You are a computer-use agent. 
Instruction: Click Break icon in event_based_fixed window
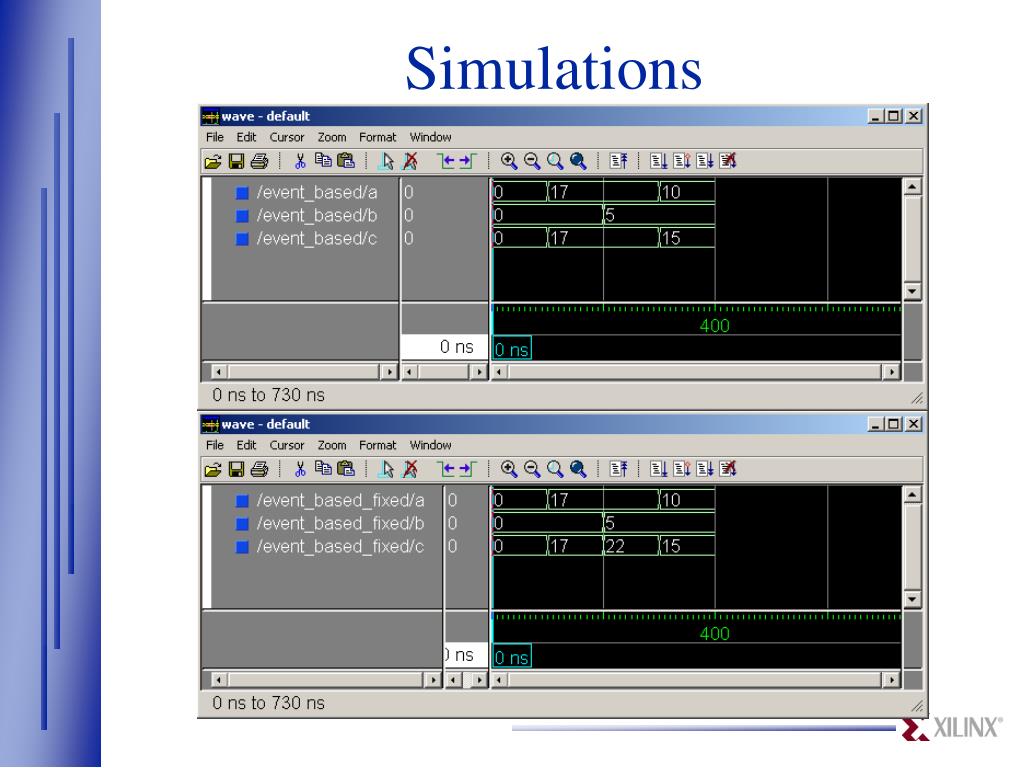coord(728,469)
